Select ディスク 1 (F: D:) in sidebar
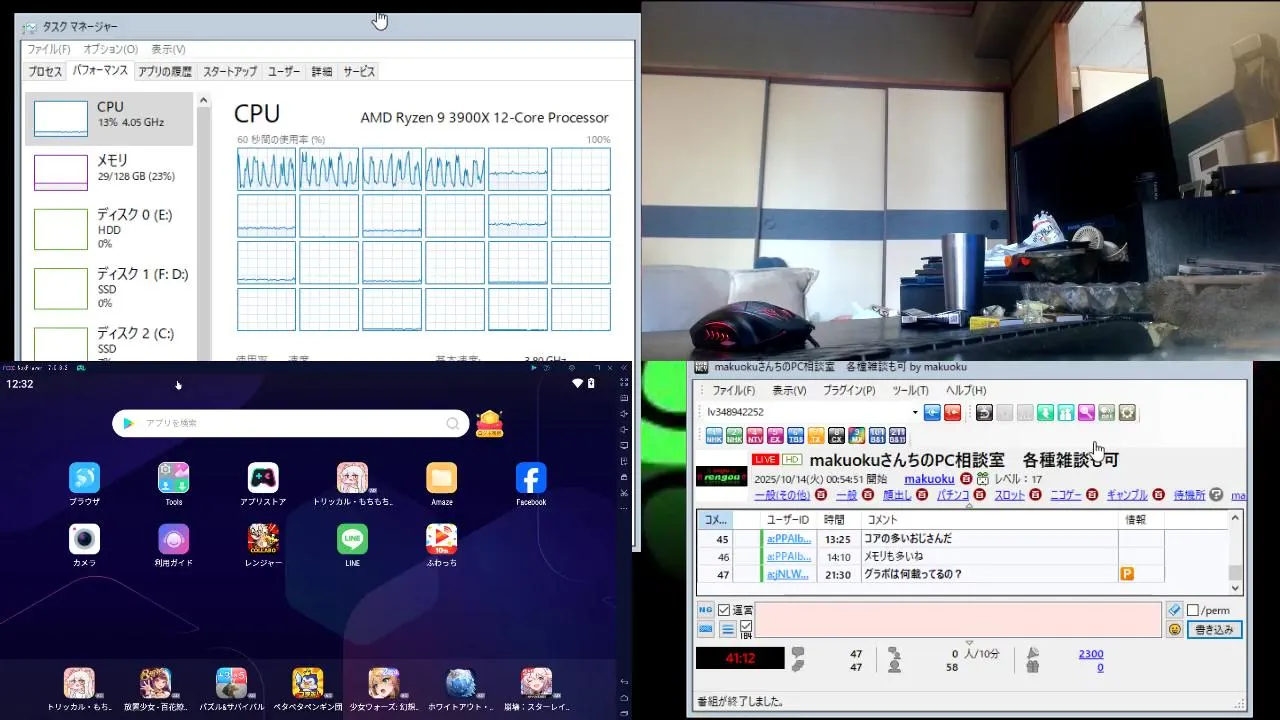 click(108, 289)
